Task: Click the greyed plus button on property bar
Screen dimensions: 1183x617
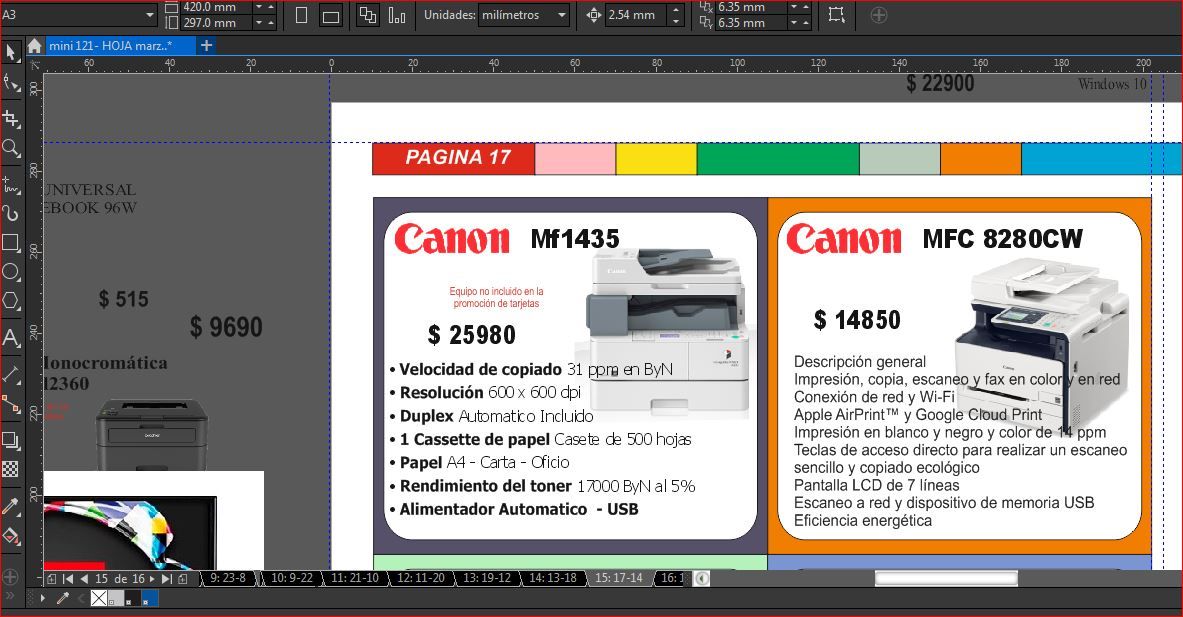Action: pyautogui.click(x=878, y=14)
